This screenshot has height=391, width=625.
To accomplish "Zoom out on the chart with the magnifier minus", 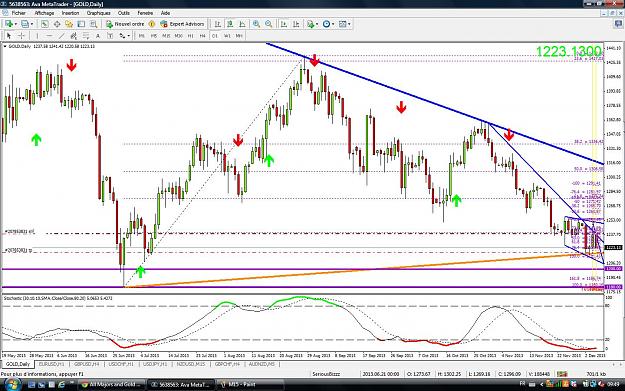I will 269,24.
